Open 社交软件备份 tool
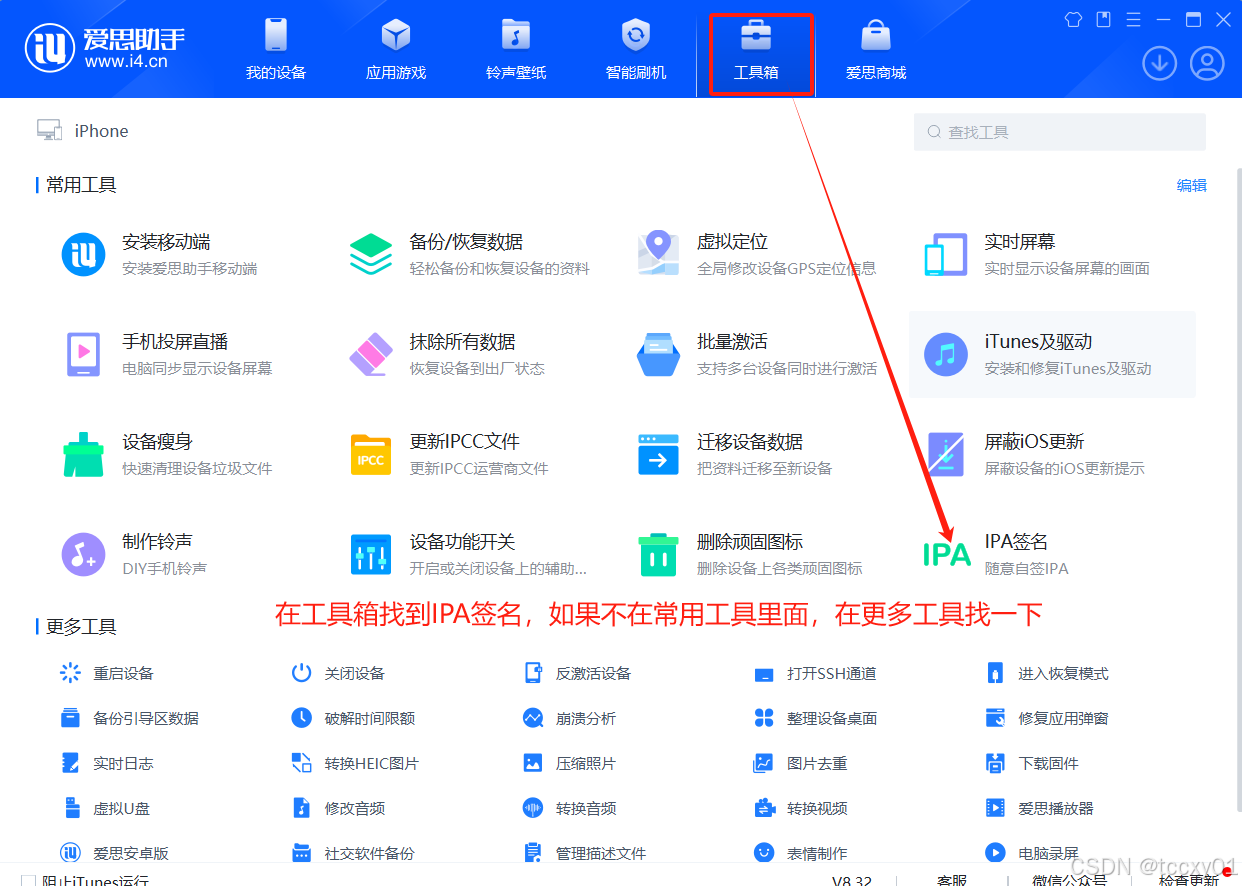The width and height of the screenshot is (1242, 886). tap(354, 853)
